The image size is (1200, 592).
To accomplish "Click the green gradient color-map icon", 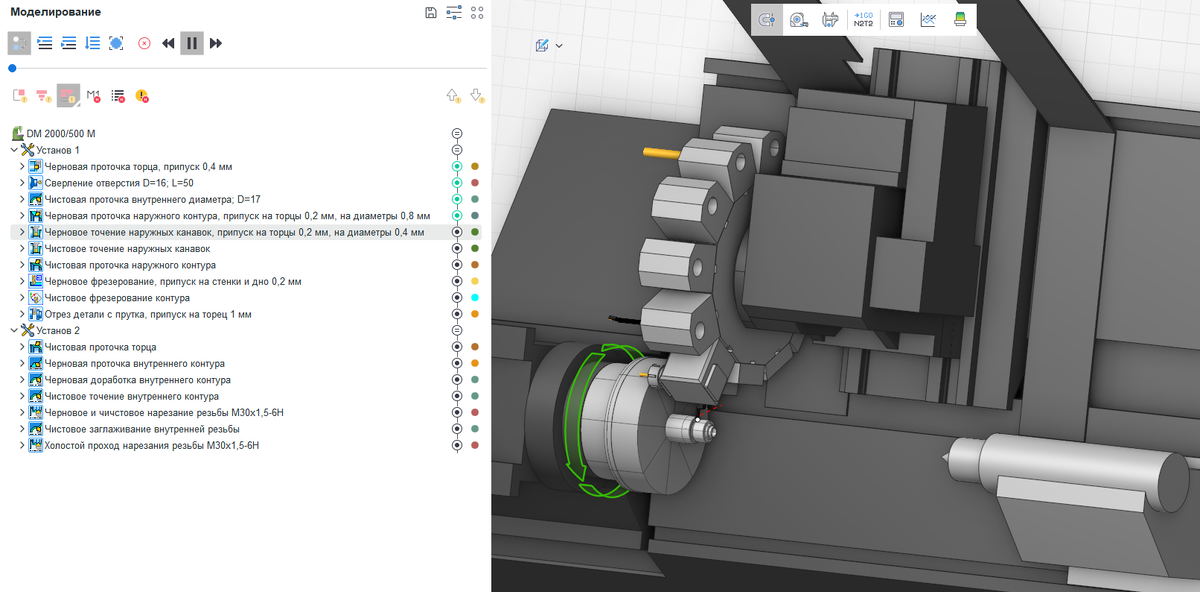I will click(960, 19).
